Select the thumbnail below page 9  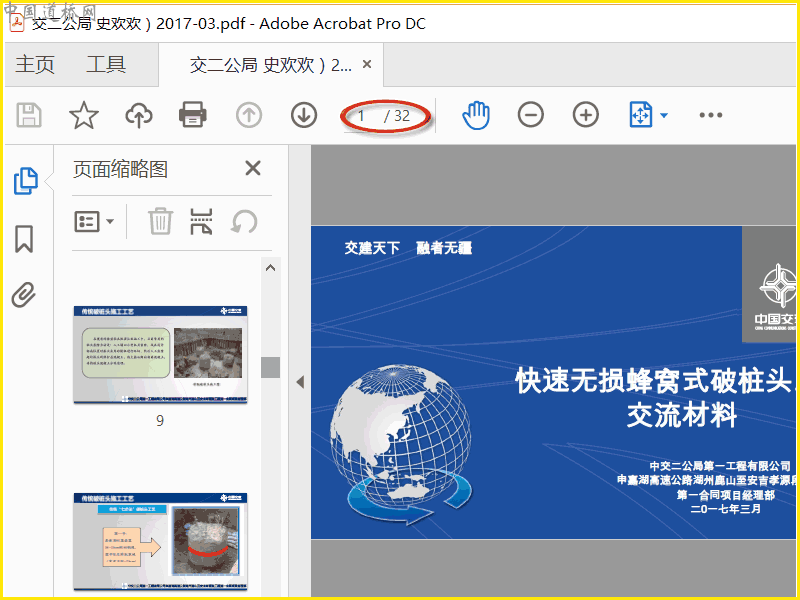tap(160, 541)
